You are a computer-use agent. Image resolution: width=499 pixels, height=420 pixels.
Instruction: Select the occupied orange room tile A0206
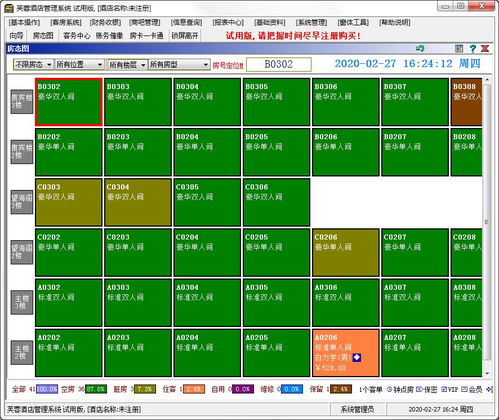point(345,353)
